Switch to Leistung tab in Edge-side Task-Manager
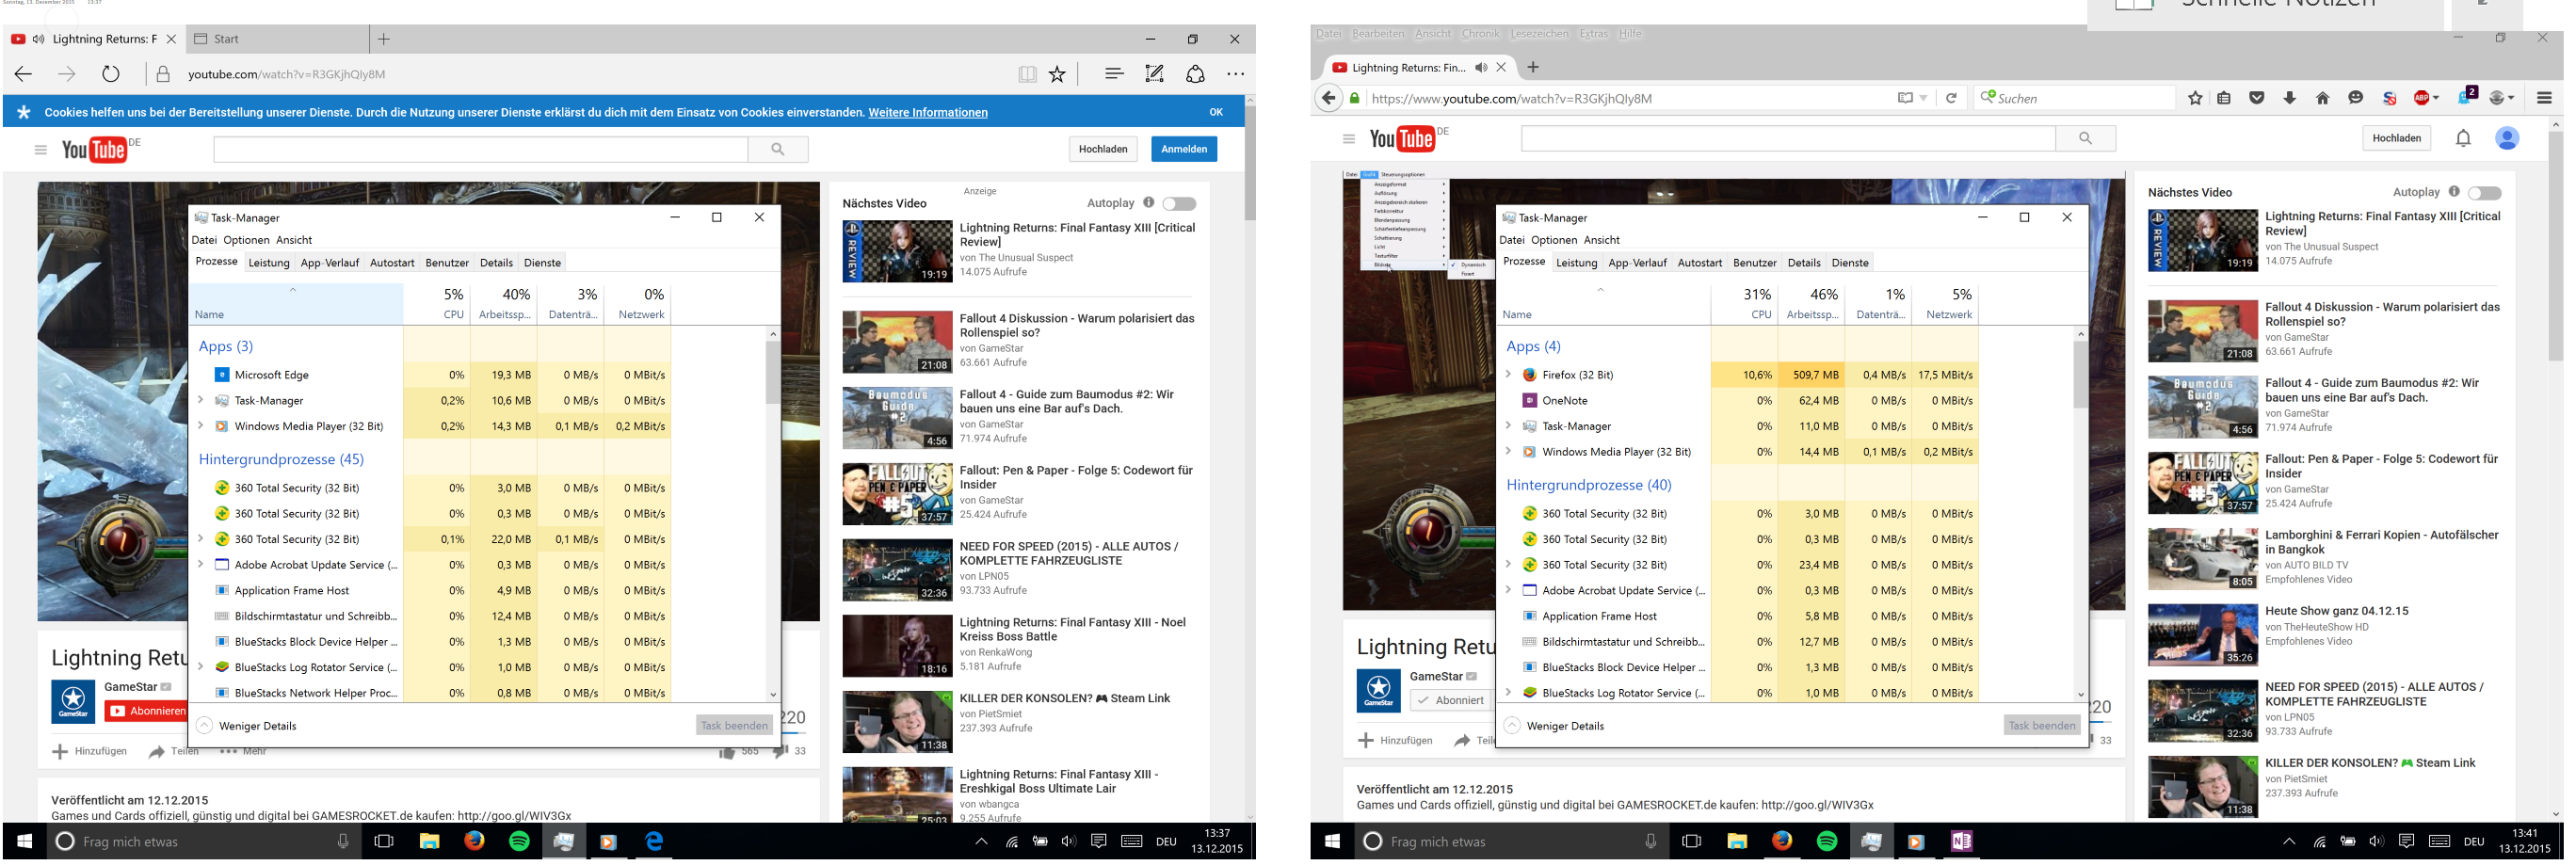Viewport: 2576px width, 865px height. (269, 263)
